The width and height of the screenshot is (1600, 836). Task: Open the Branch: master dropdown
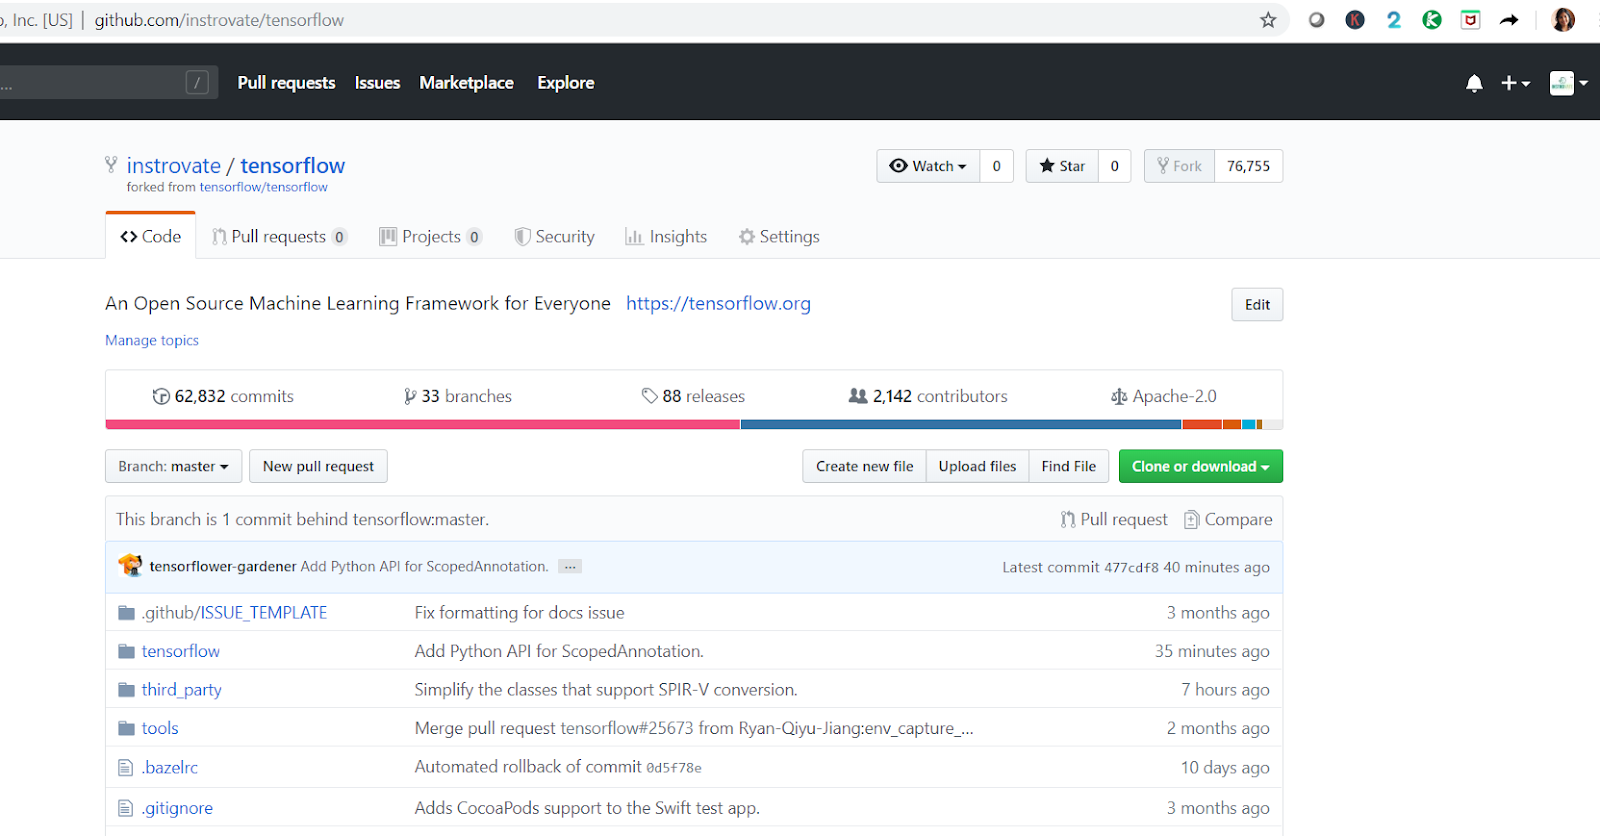click(173, 466)
